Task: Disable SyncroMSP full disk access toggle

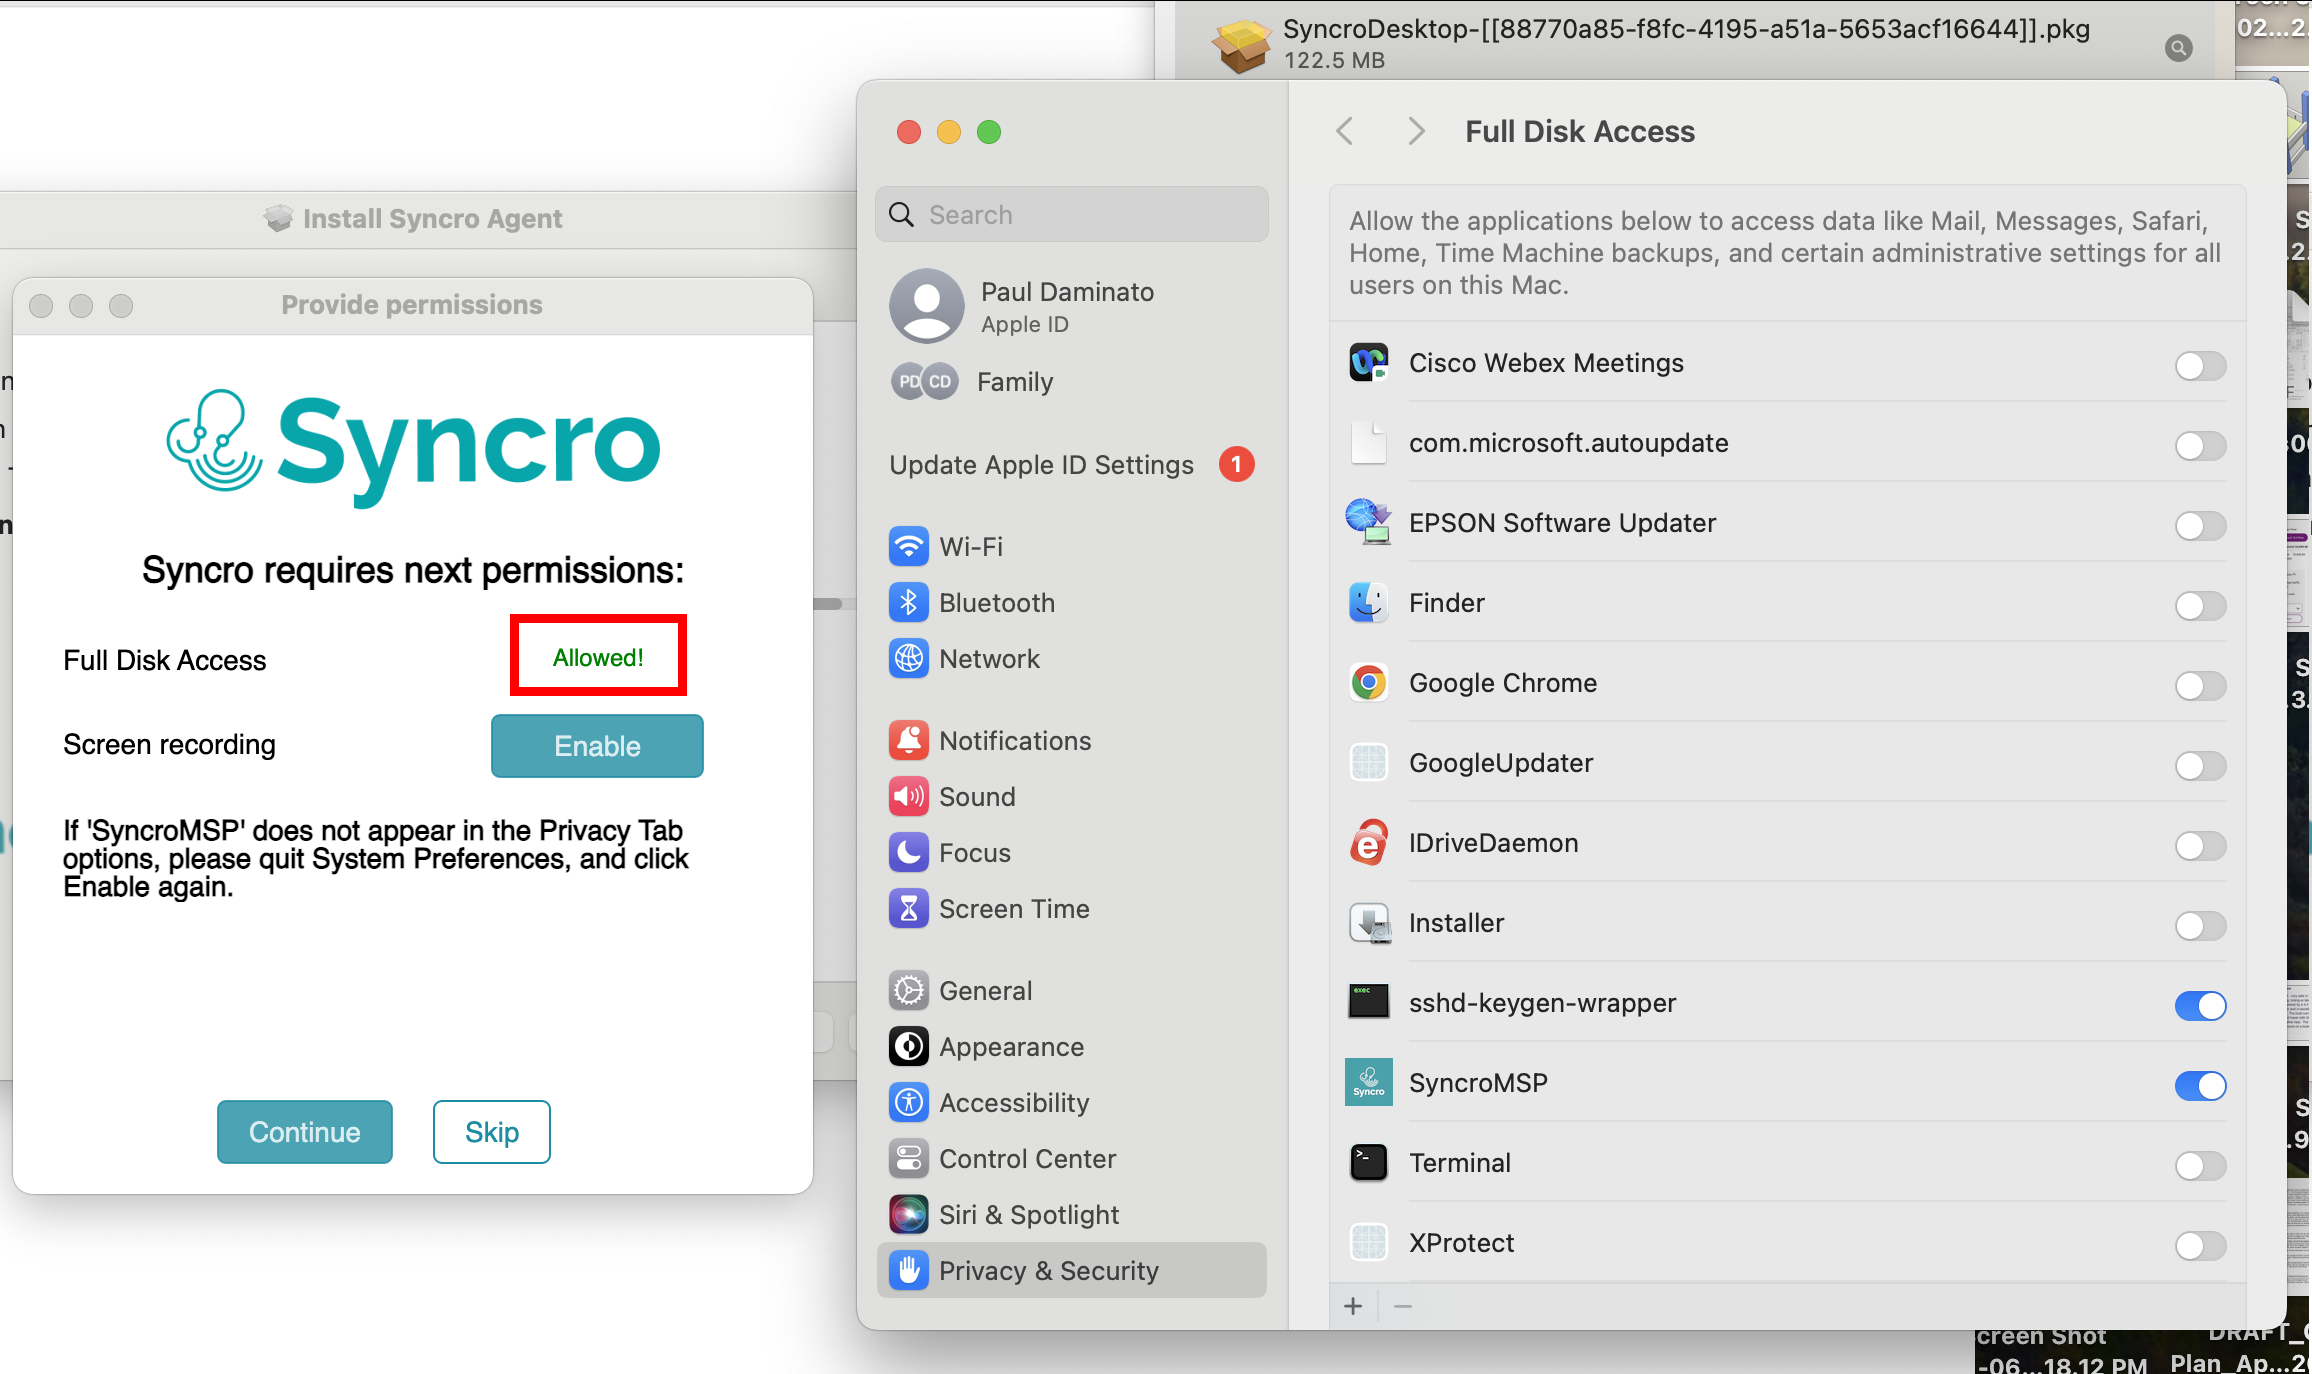Action: click(x=2200, y=1085)
